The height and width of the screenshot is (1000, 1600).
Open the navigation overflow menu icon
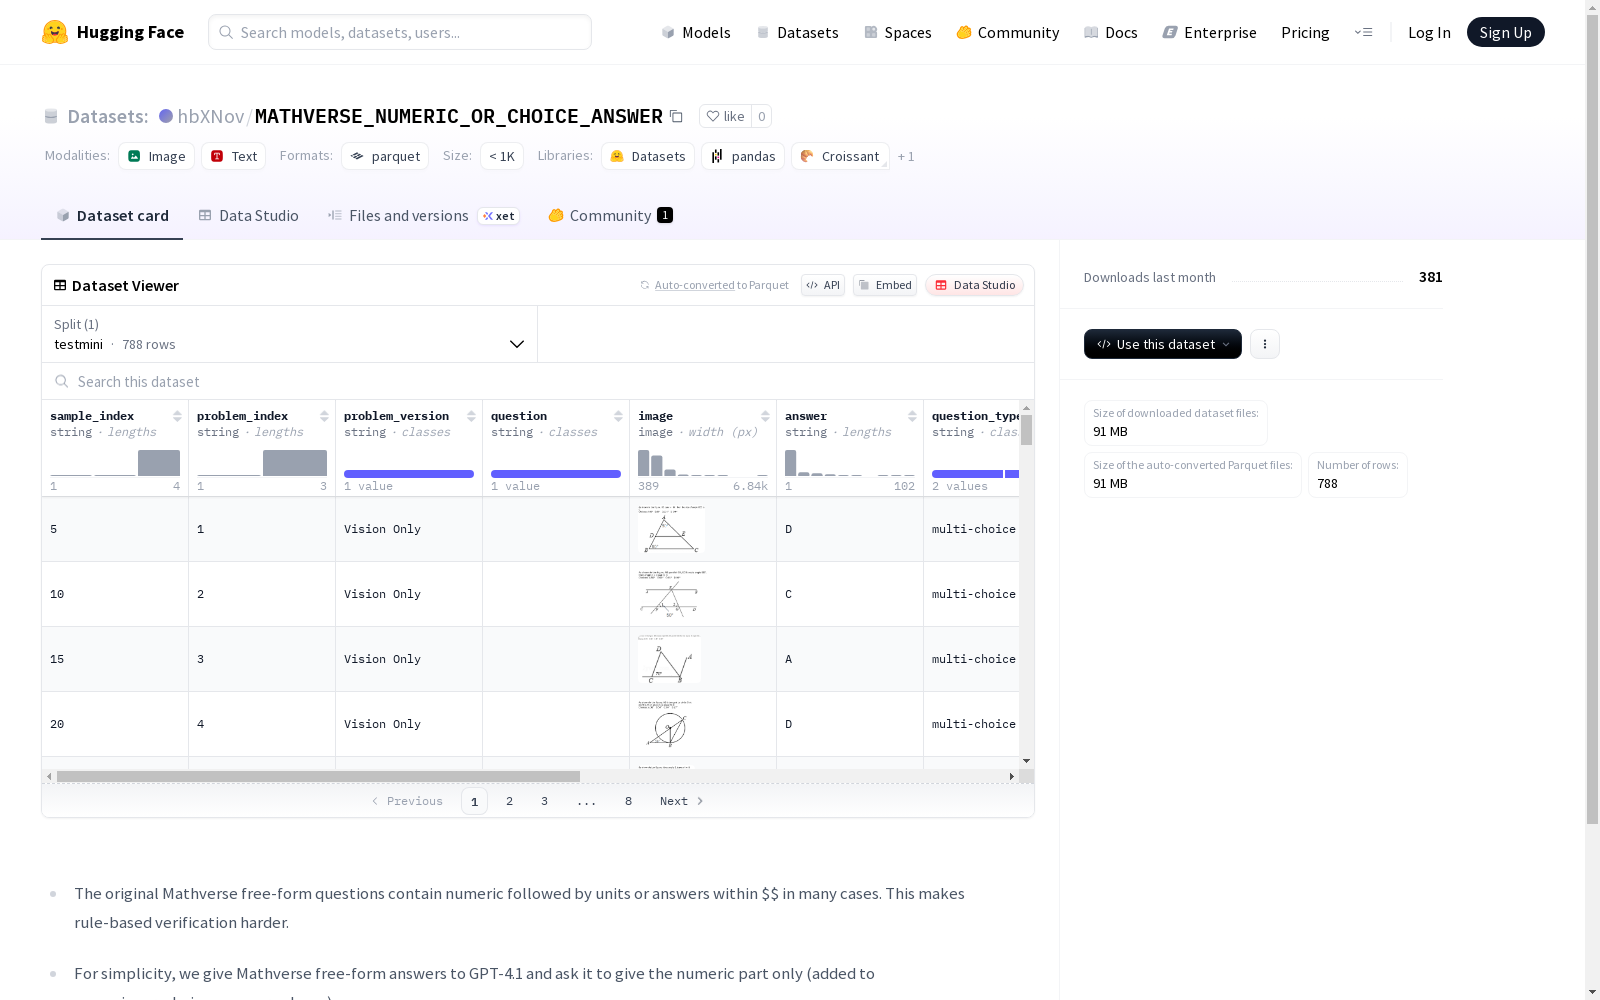click(1363, 32)
